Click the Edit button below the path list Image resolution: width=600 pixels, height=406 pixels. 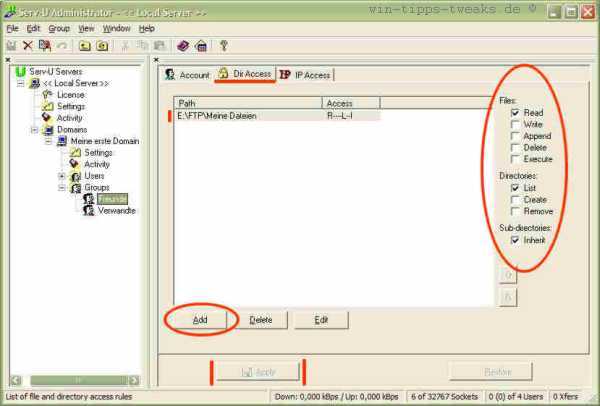point(321,320)
